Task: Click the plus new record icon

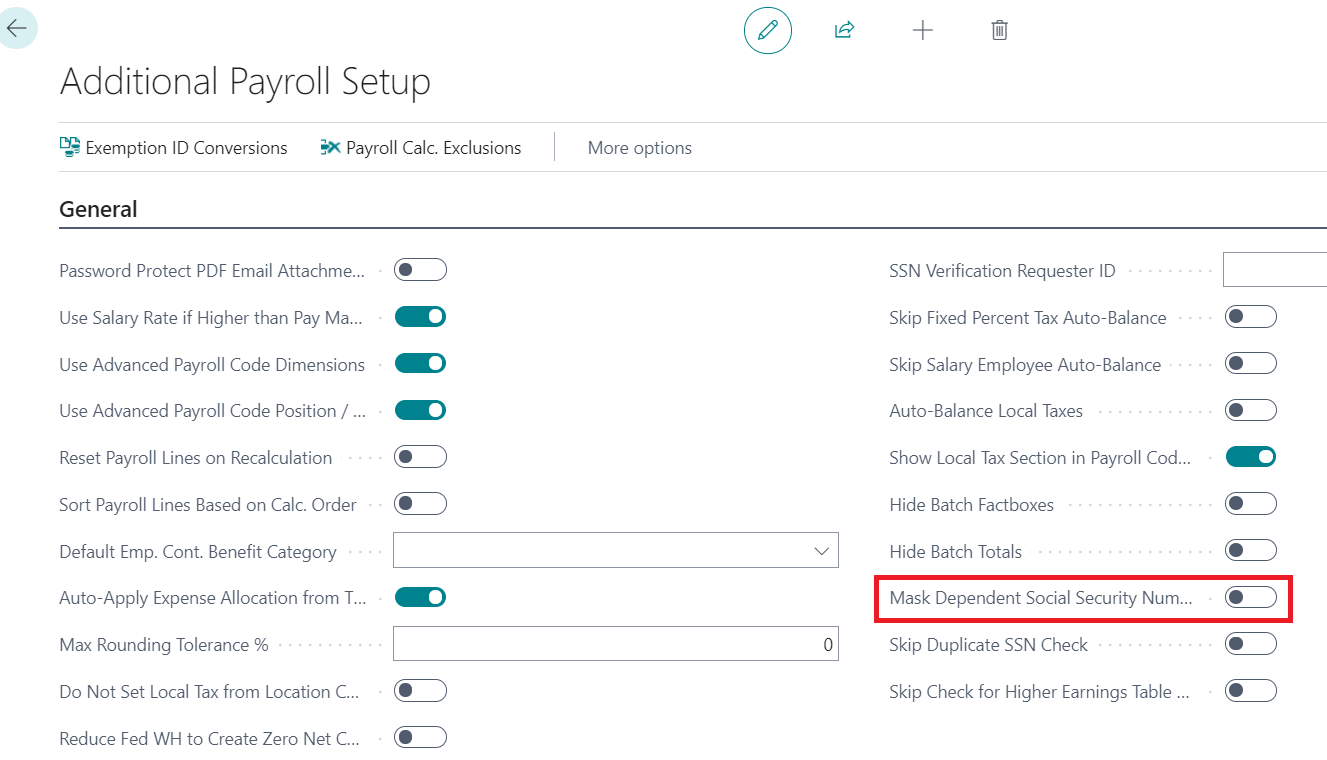Action: click(923, 30)
